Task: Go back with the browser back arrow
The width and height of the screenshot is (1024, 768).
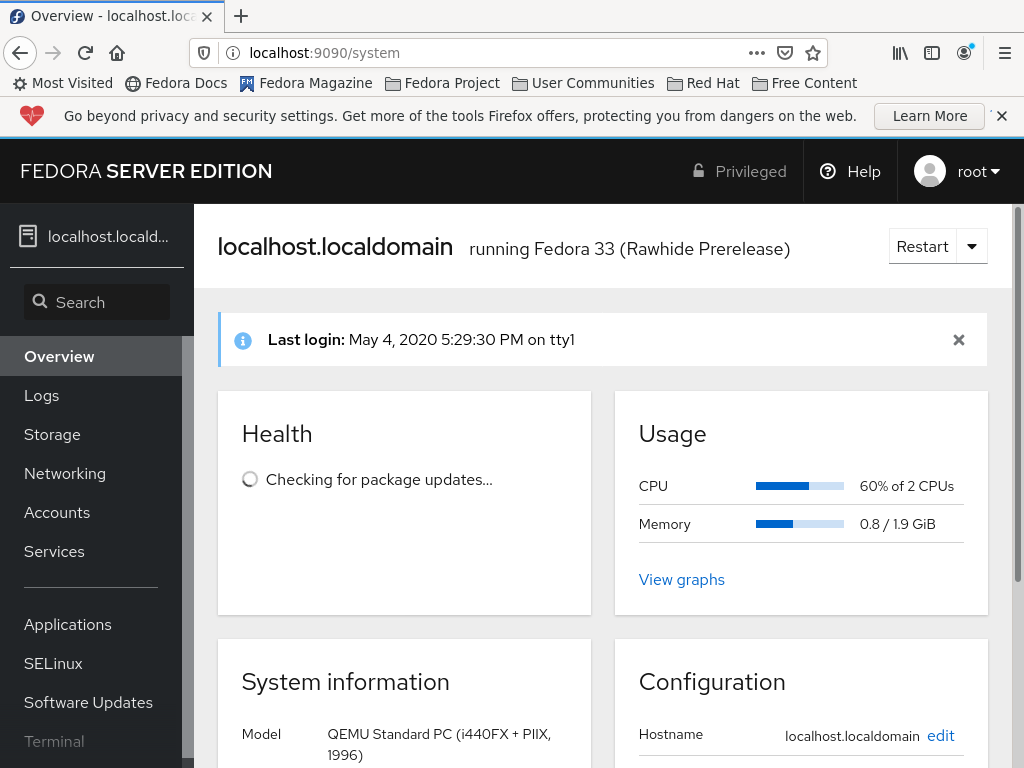Action: tap(20, 53)
